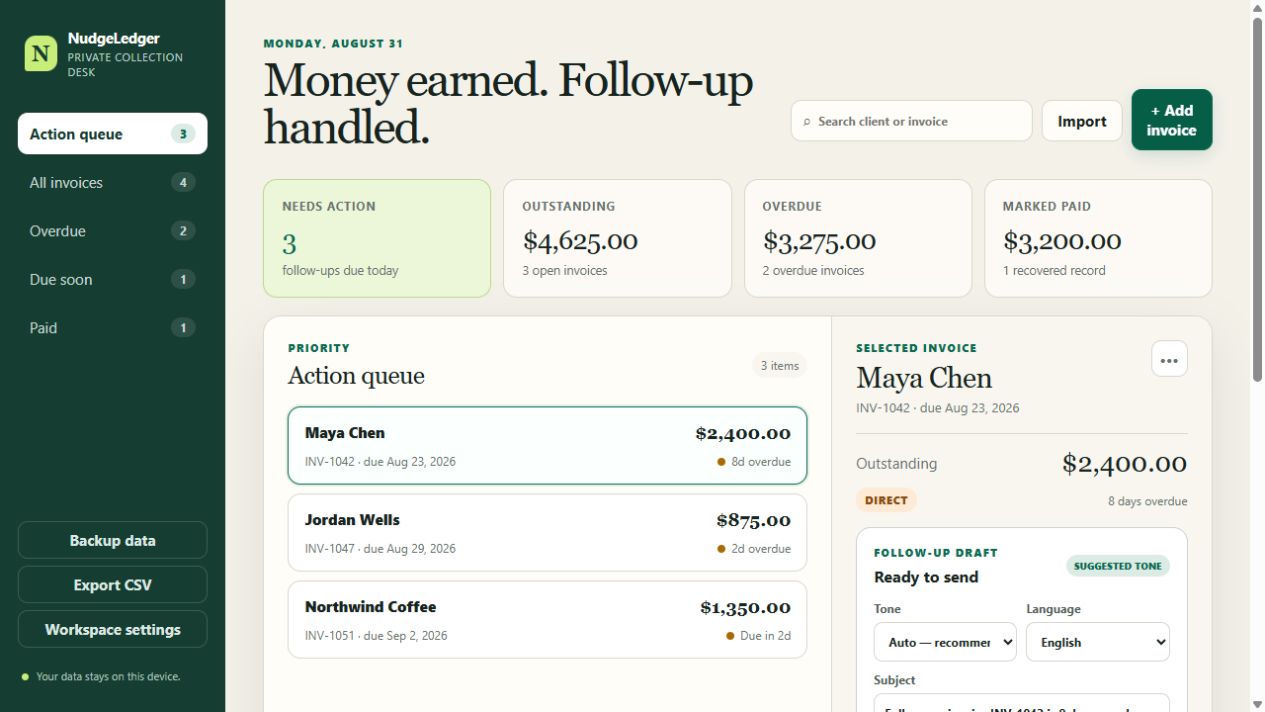The height and width of the screenshot is (712, 1265).
Task: Click the Overdue count badge in sidebar
Action: tap(183, 231)
